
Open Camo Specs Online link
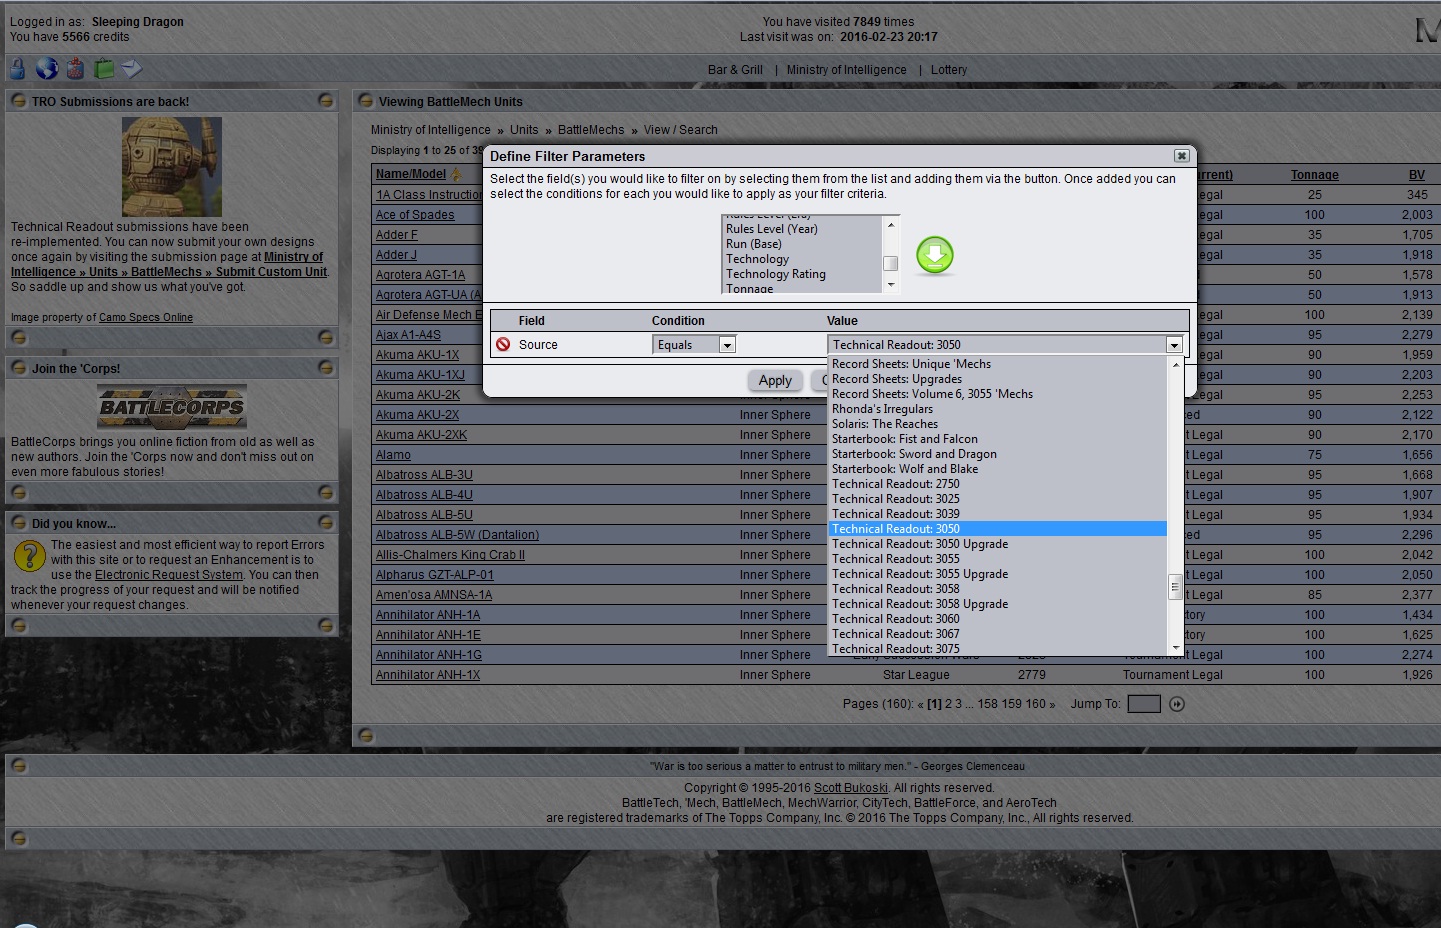pyautogui.click(x=146, y=317)
